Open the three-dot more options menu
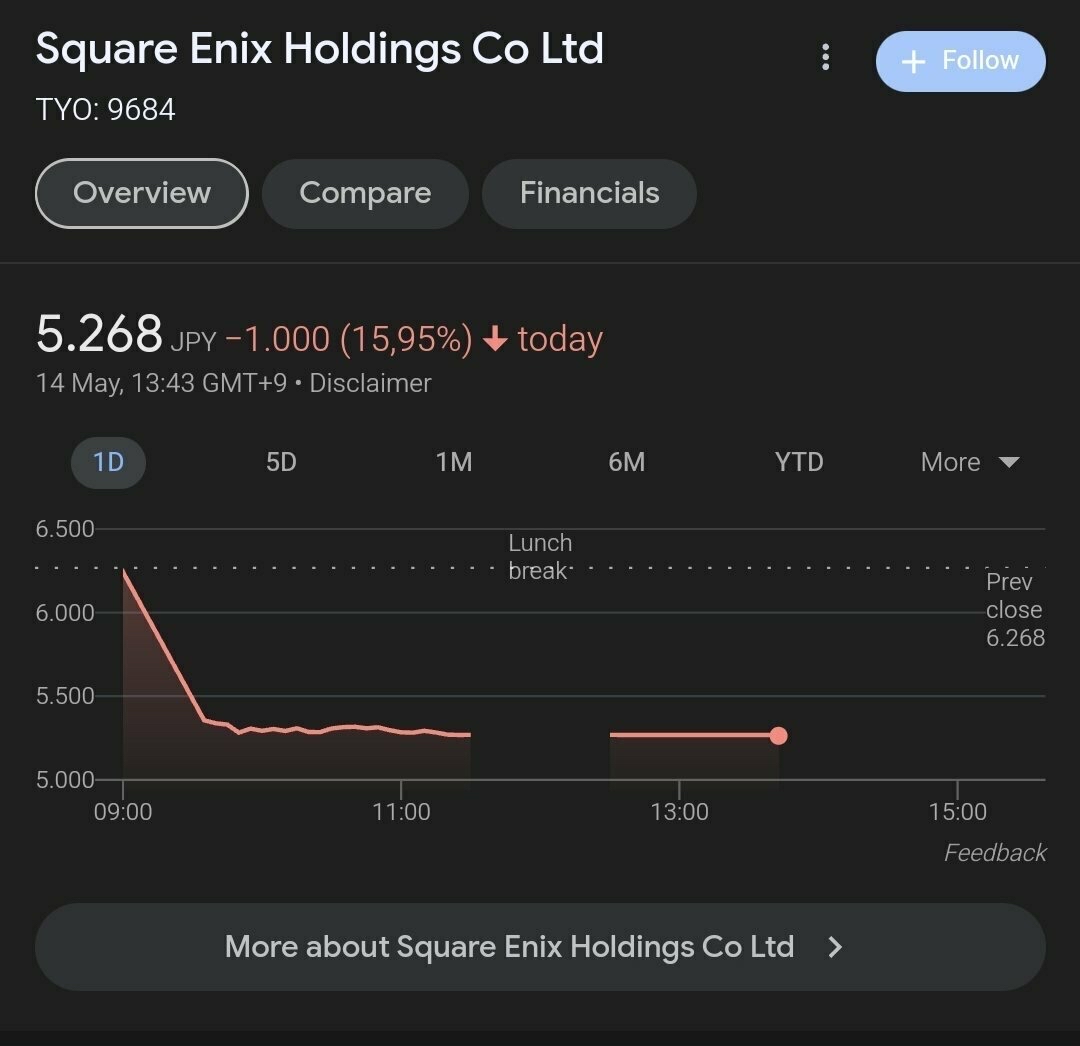This screenshot has width=1080, height=1046. pos(825,57)
